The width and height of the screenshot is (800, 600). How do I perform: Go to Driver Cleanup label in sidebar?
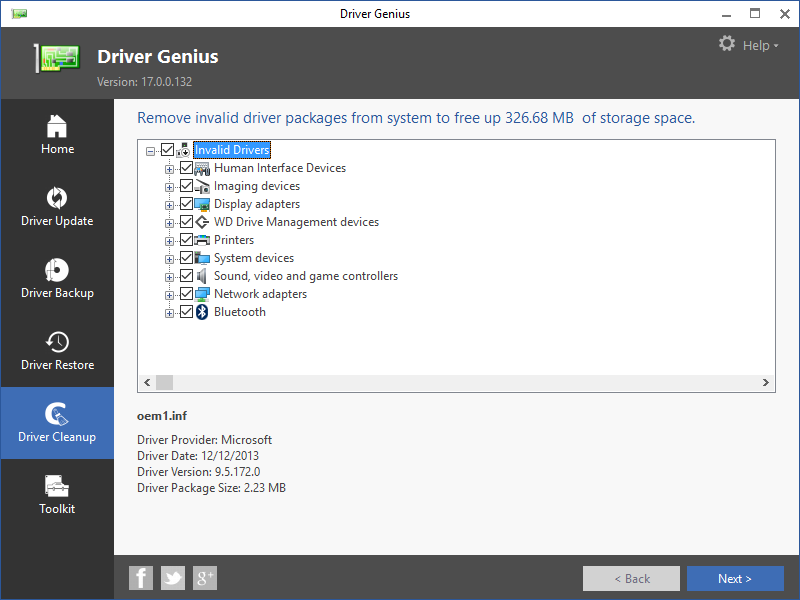click(57, 437)
